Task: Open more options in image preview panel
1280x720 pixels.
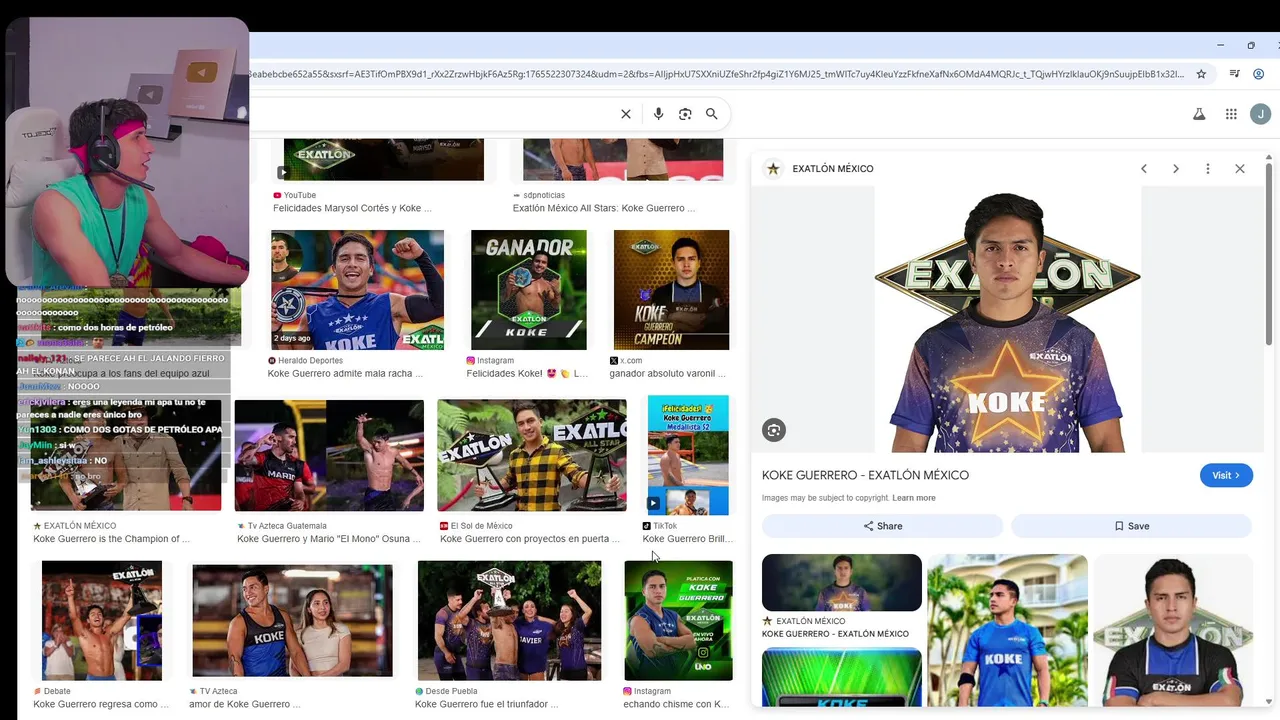Action: click(1208, 169)
